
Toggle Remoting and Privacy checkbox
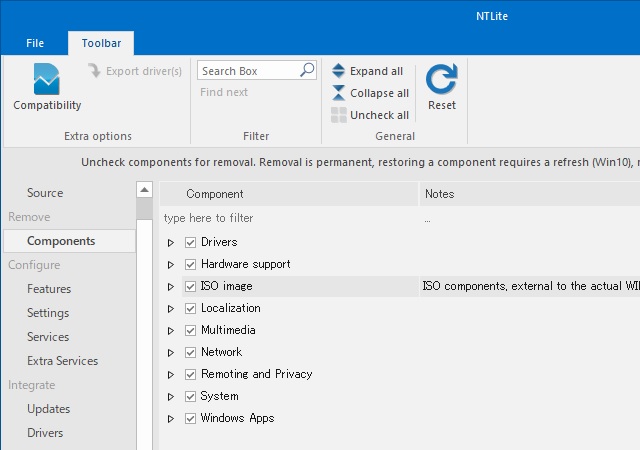[190, 374]
